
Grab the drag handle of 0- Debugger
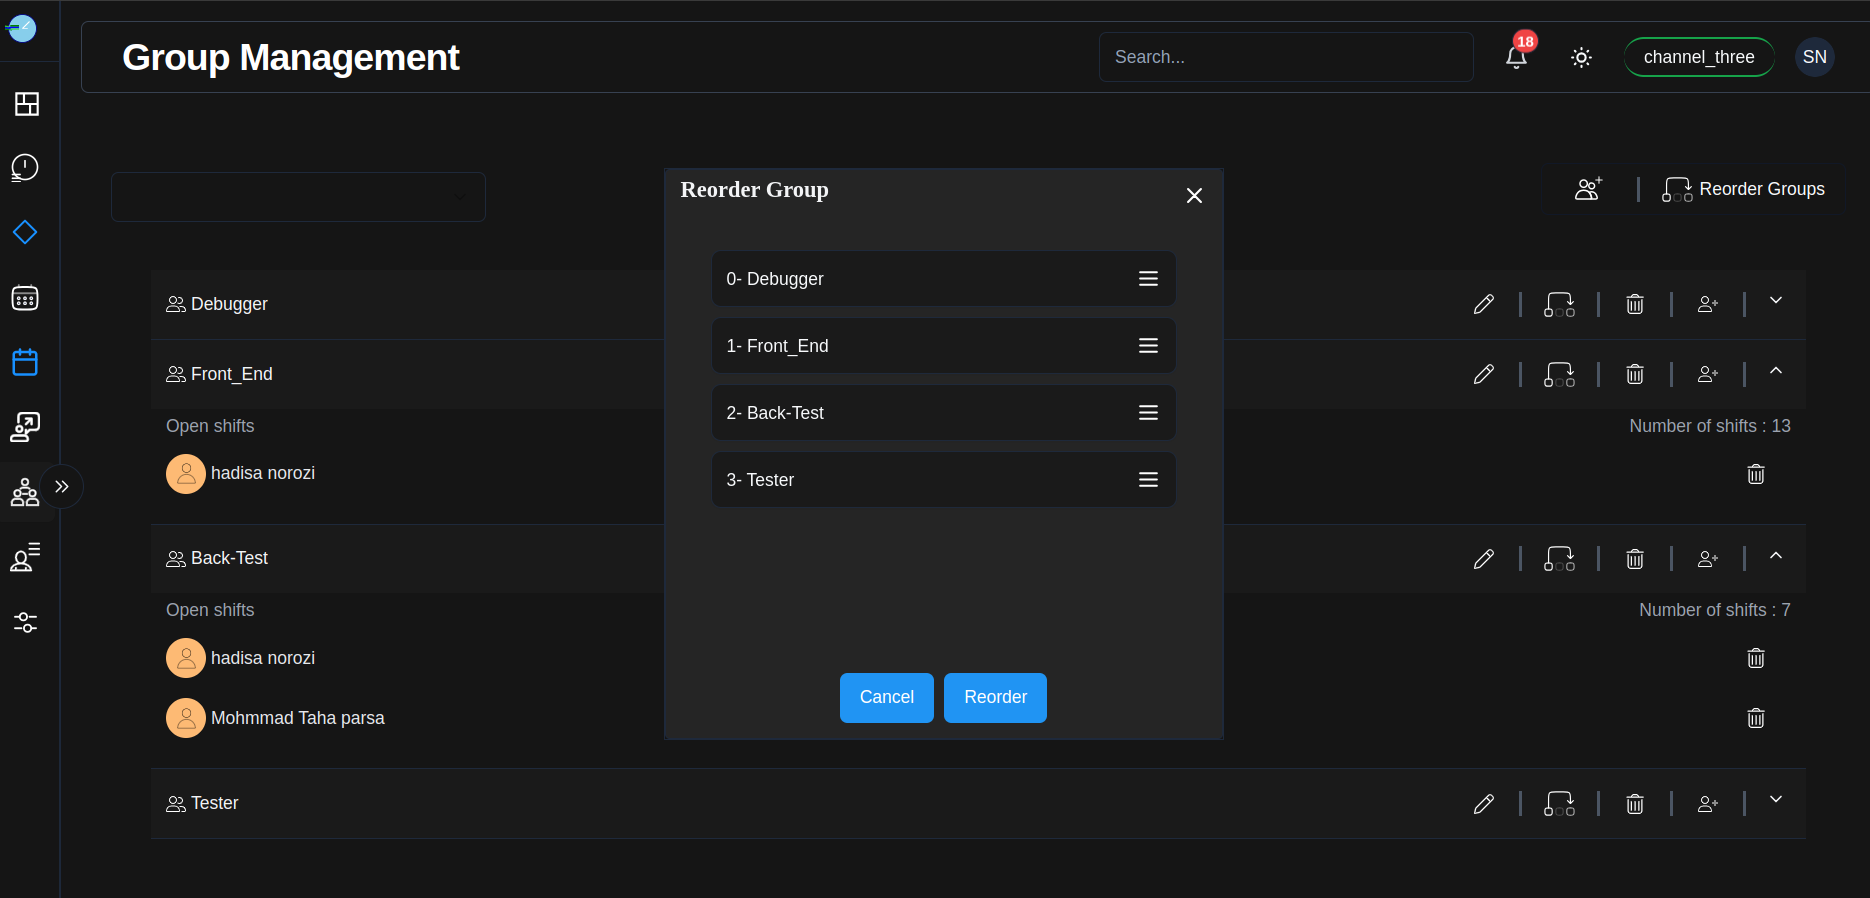click(x=1148, y=279)
